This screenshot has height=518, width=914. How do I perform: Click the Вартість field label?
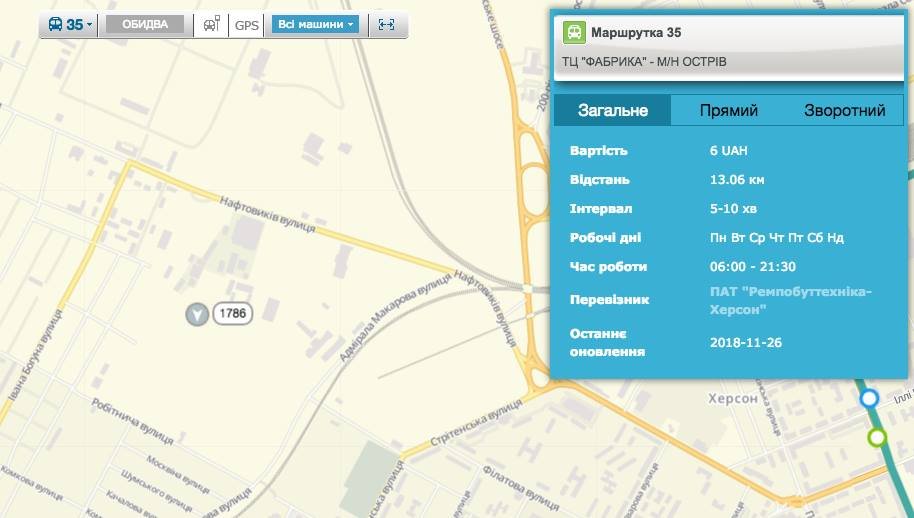(598, 150)
